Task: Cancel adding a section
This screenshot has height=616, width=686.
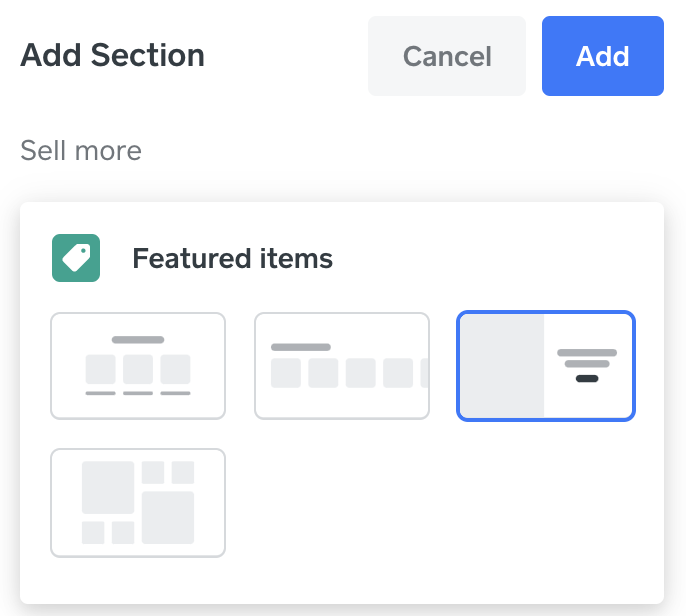Action: point(446,56)
